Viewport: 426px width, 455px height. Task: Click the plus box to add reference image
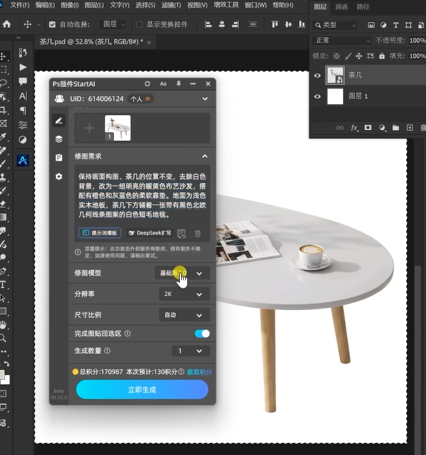tap(89, 128)
